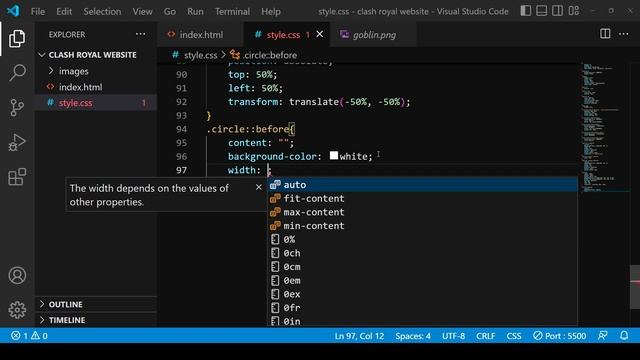Expand the TIMELINE section

pos(96,320)
